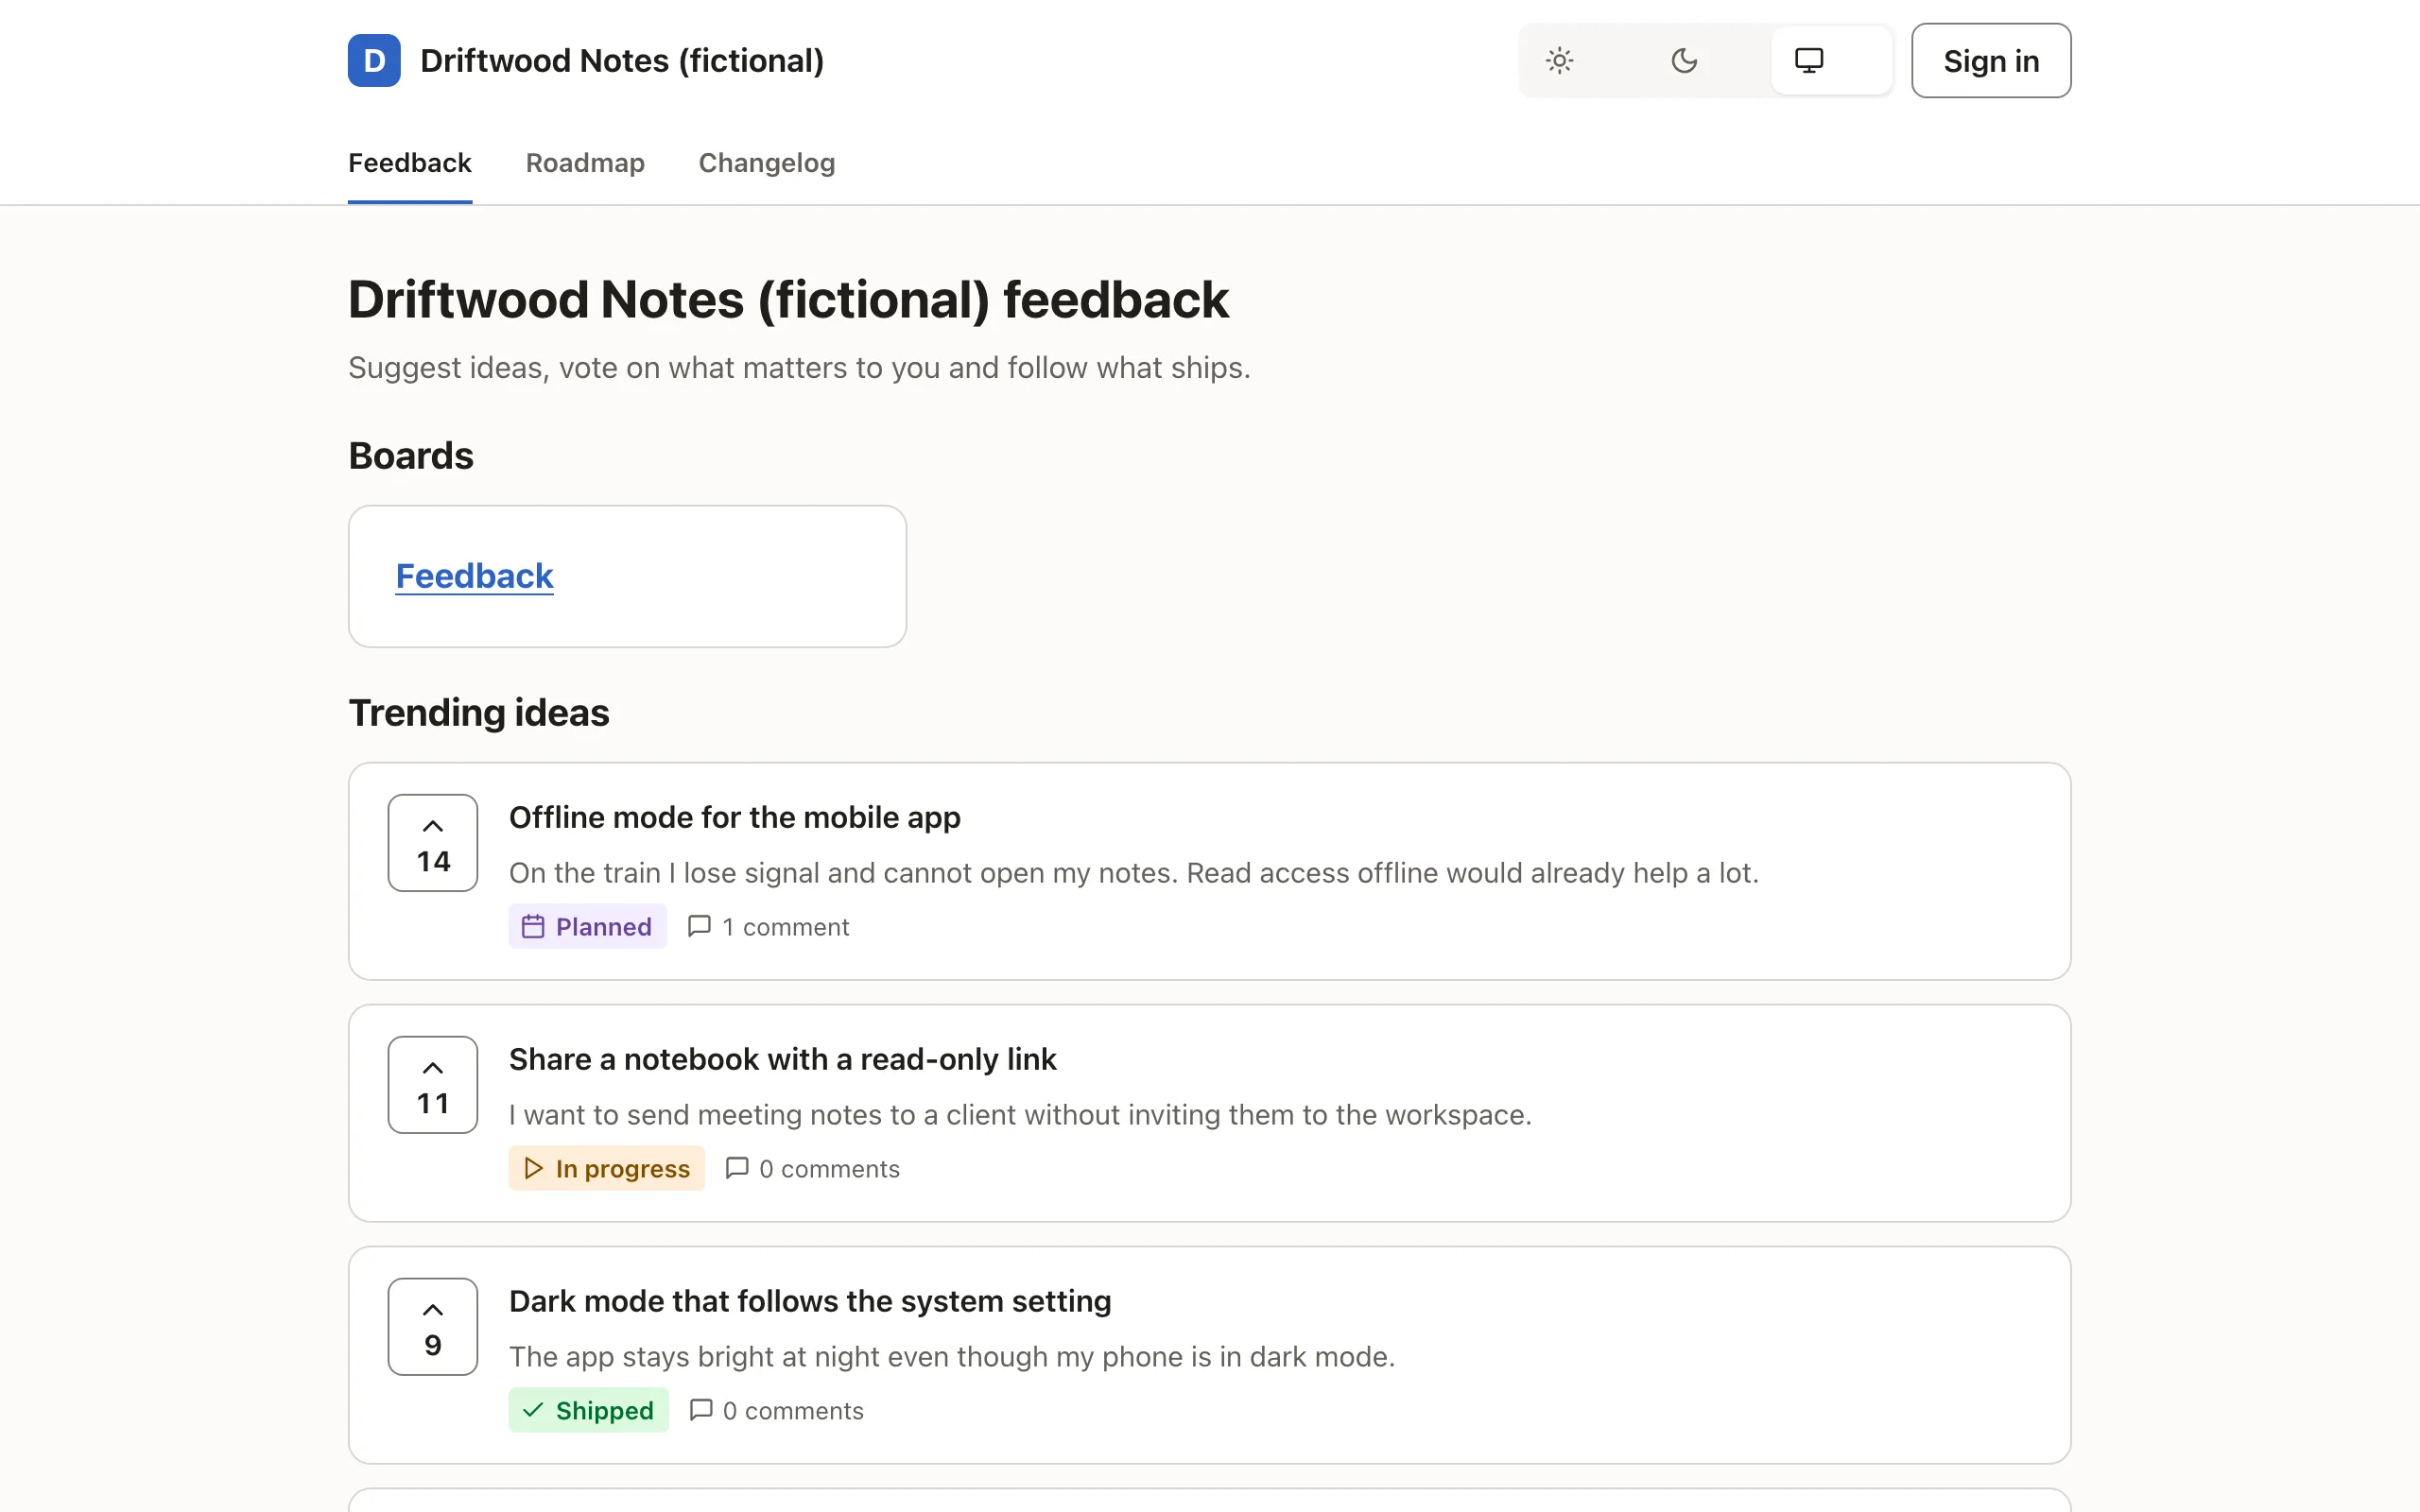
Task: Click the 'On the train I lose signal' description
Action: coord(1133,873)
